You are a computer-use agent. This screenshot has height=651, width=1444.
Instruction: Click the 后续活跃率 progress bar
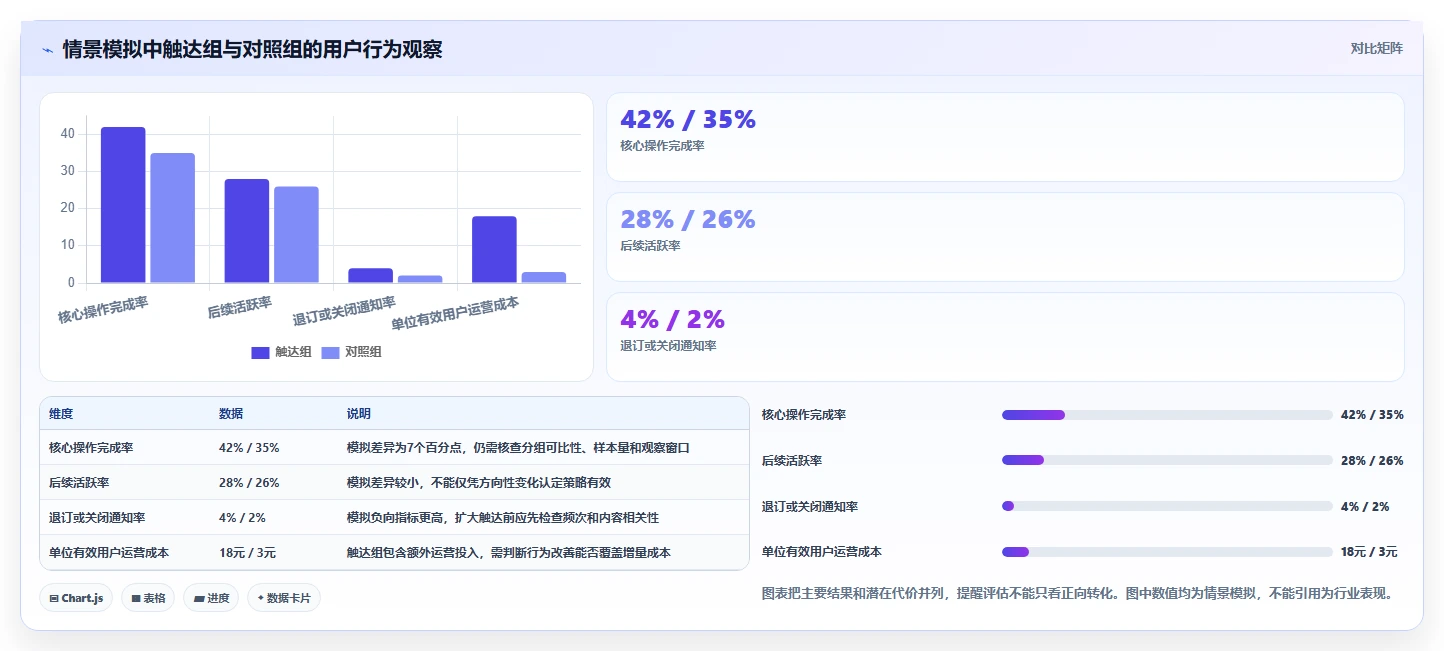(1167, 461)
